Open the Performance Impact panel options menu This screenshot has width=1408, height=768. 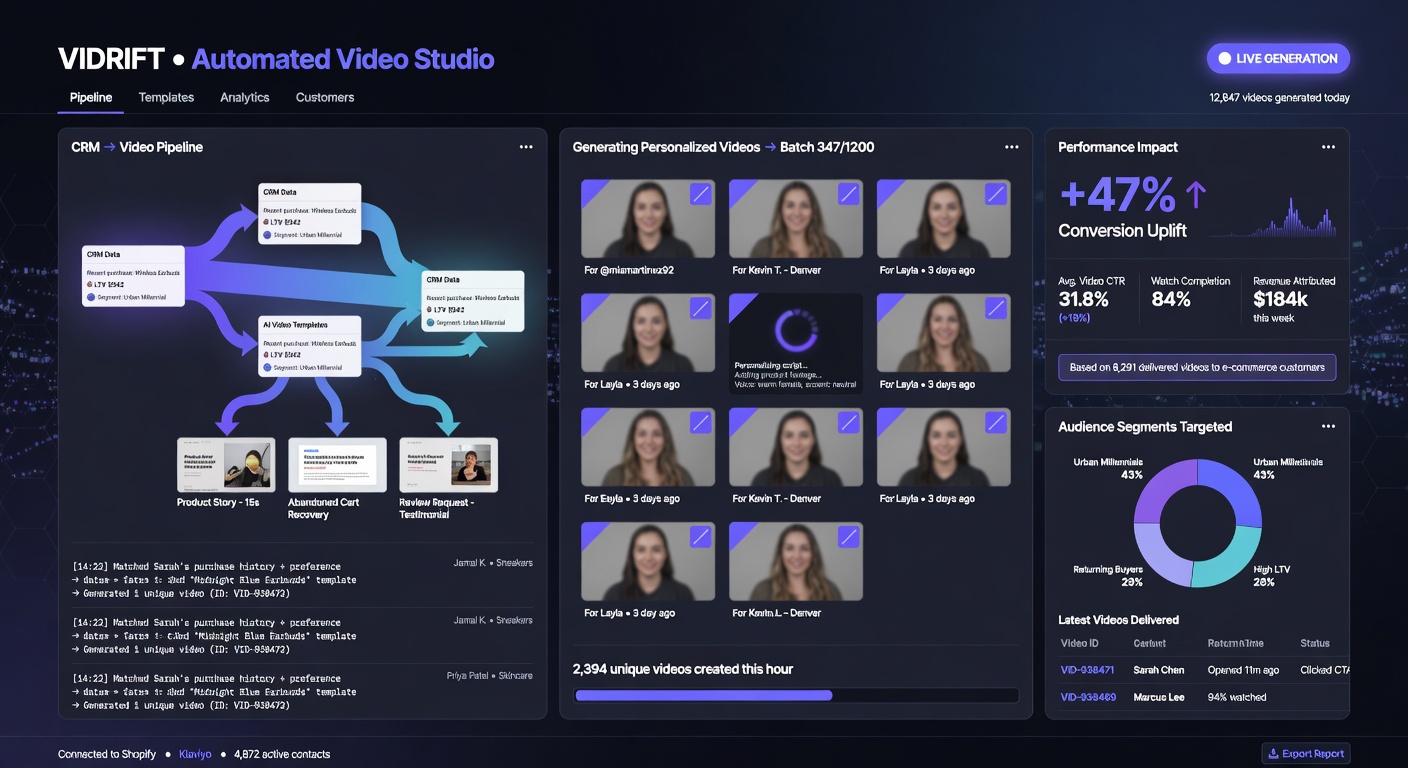(x=1328, y=147)
